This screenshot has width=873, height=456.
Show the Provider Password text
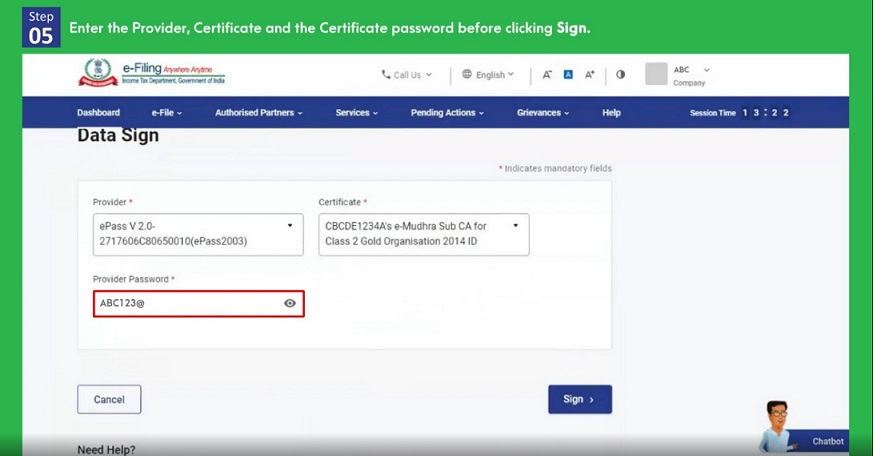290,302
